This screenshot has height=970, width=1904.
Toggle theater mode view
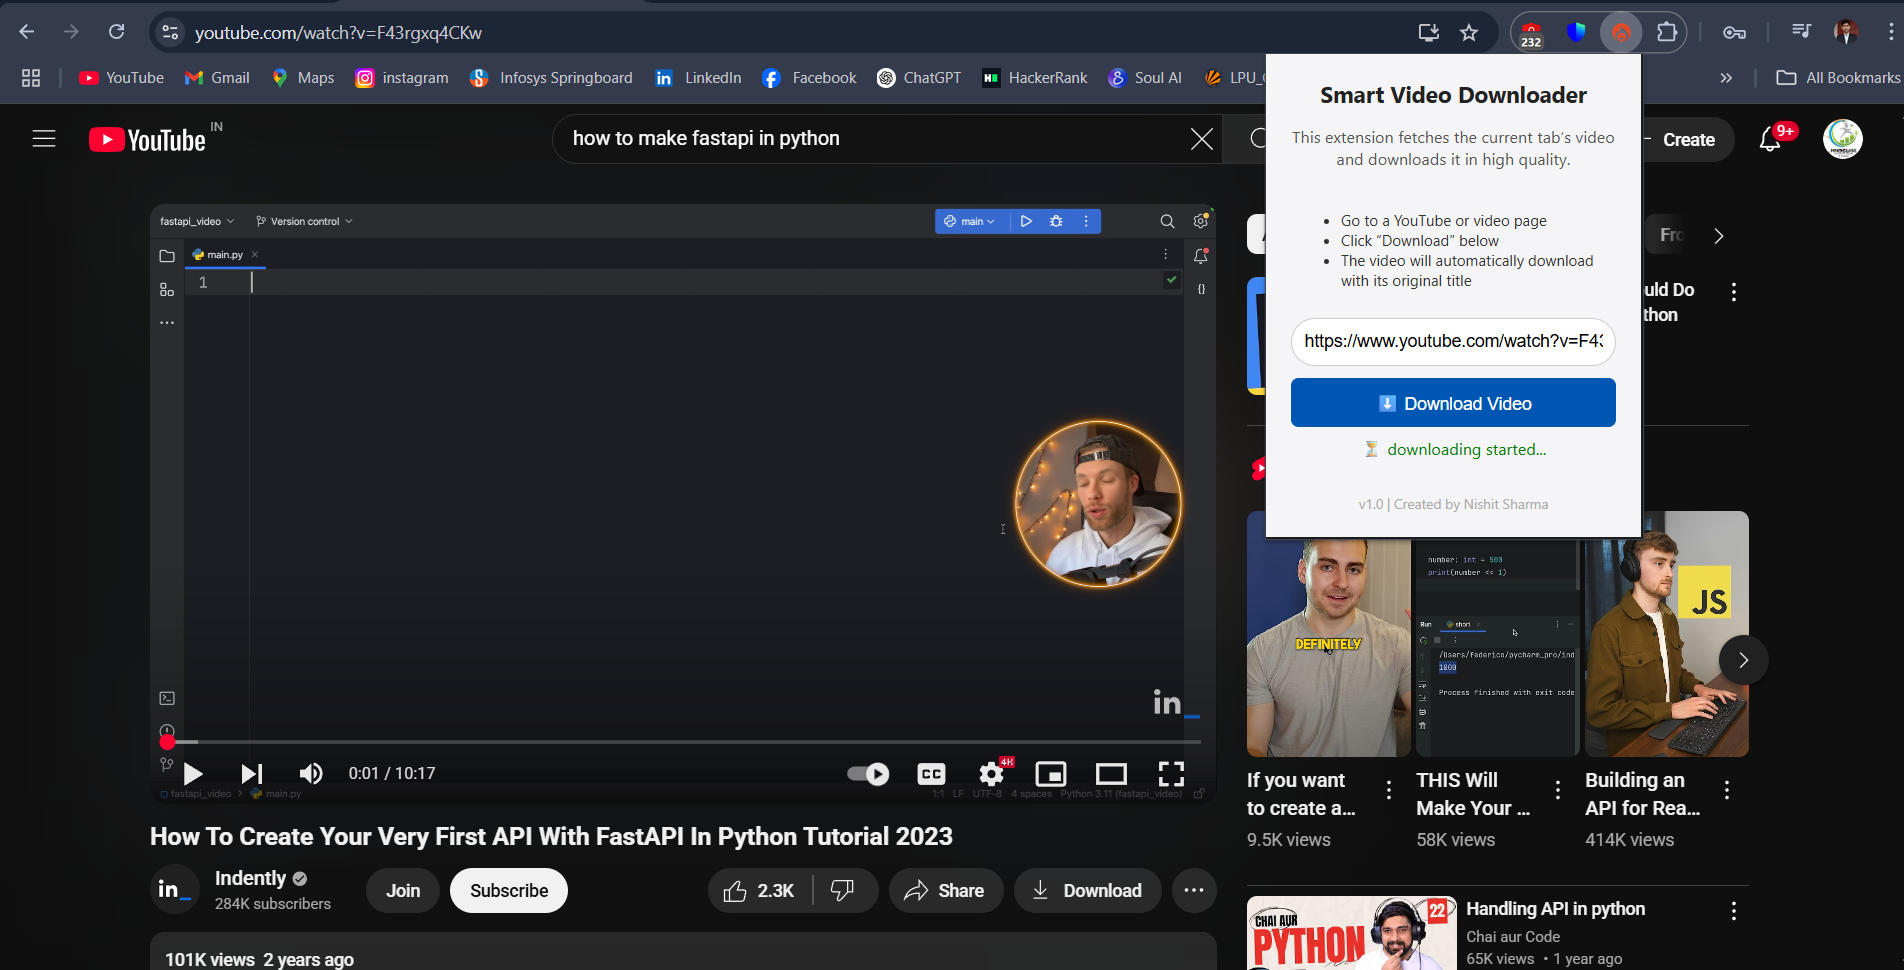click(1110, 774)
